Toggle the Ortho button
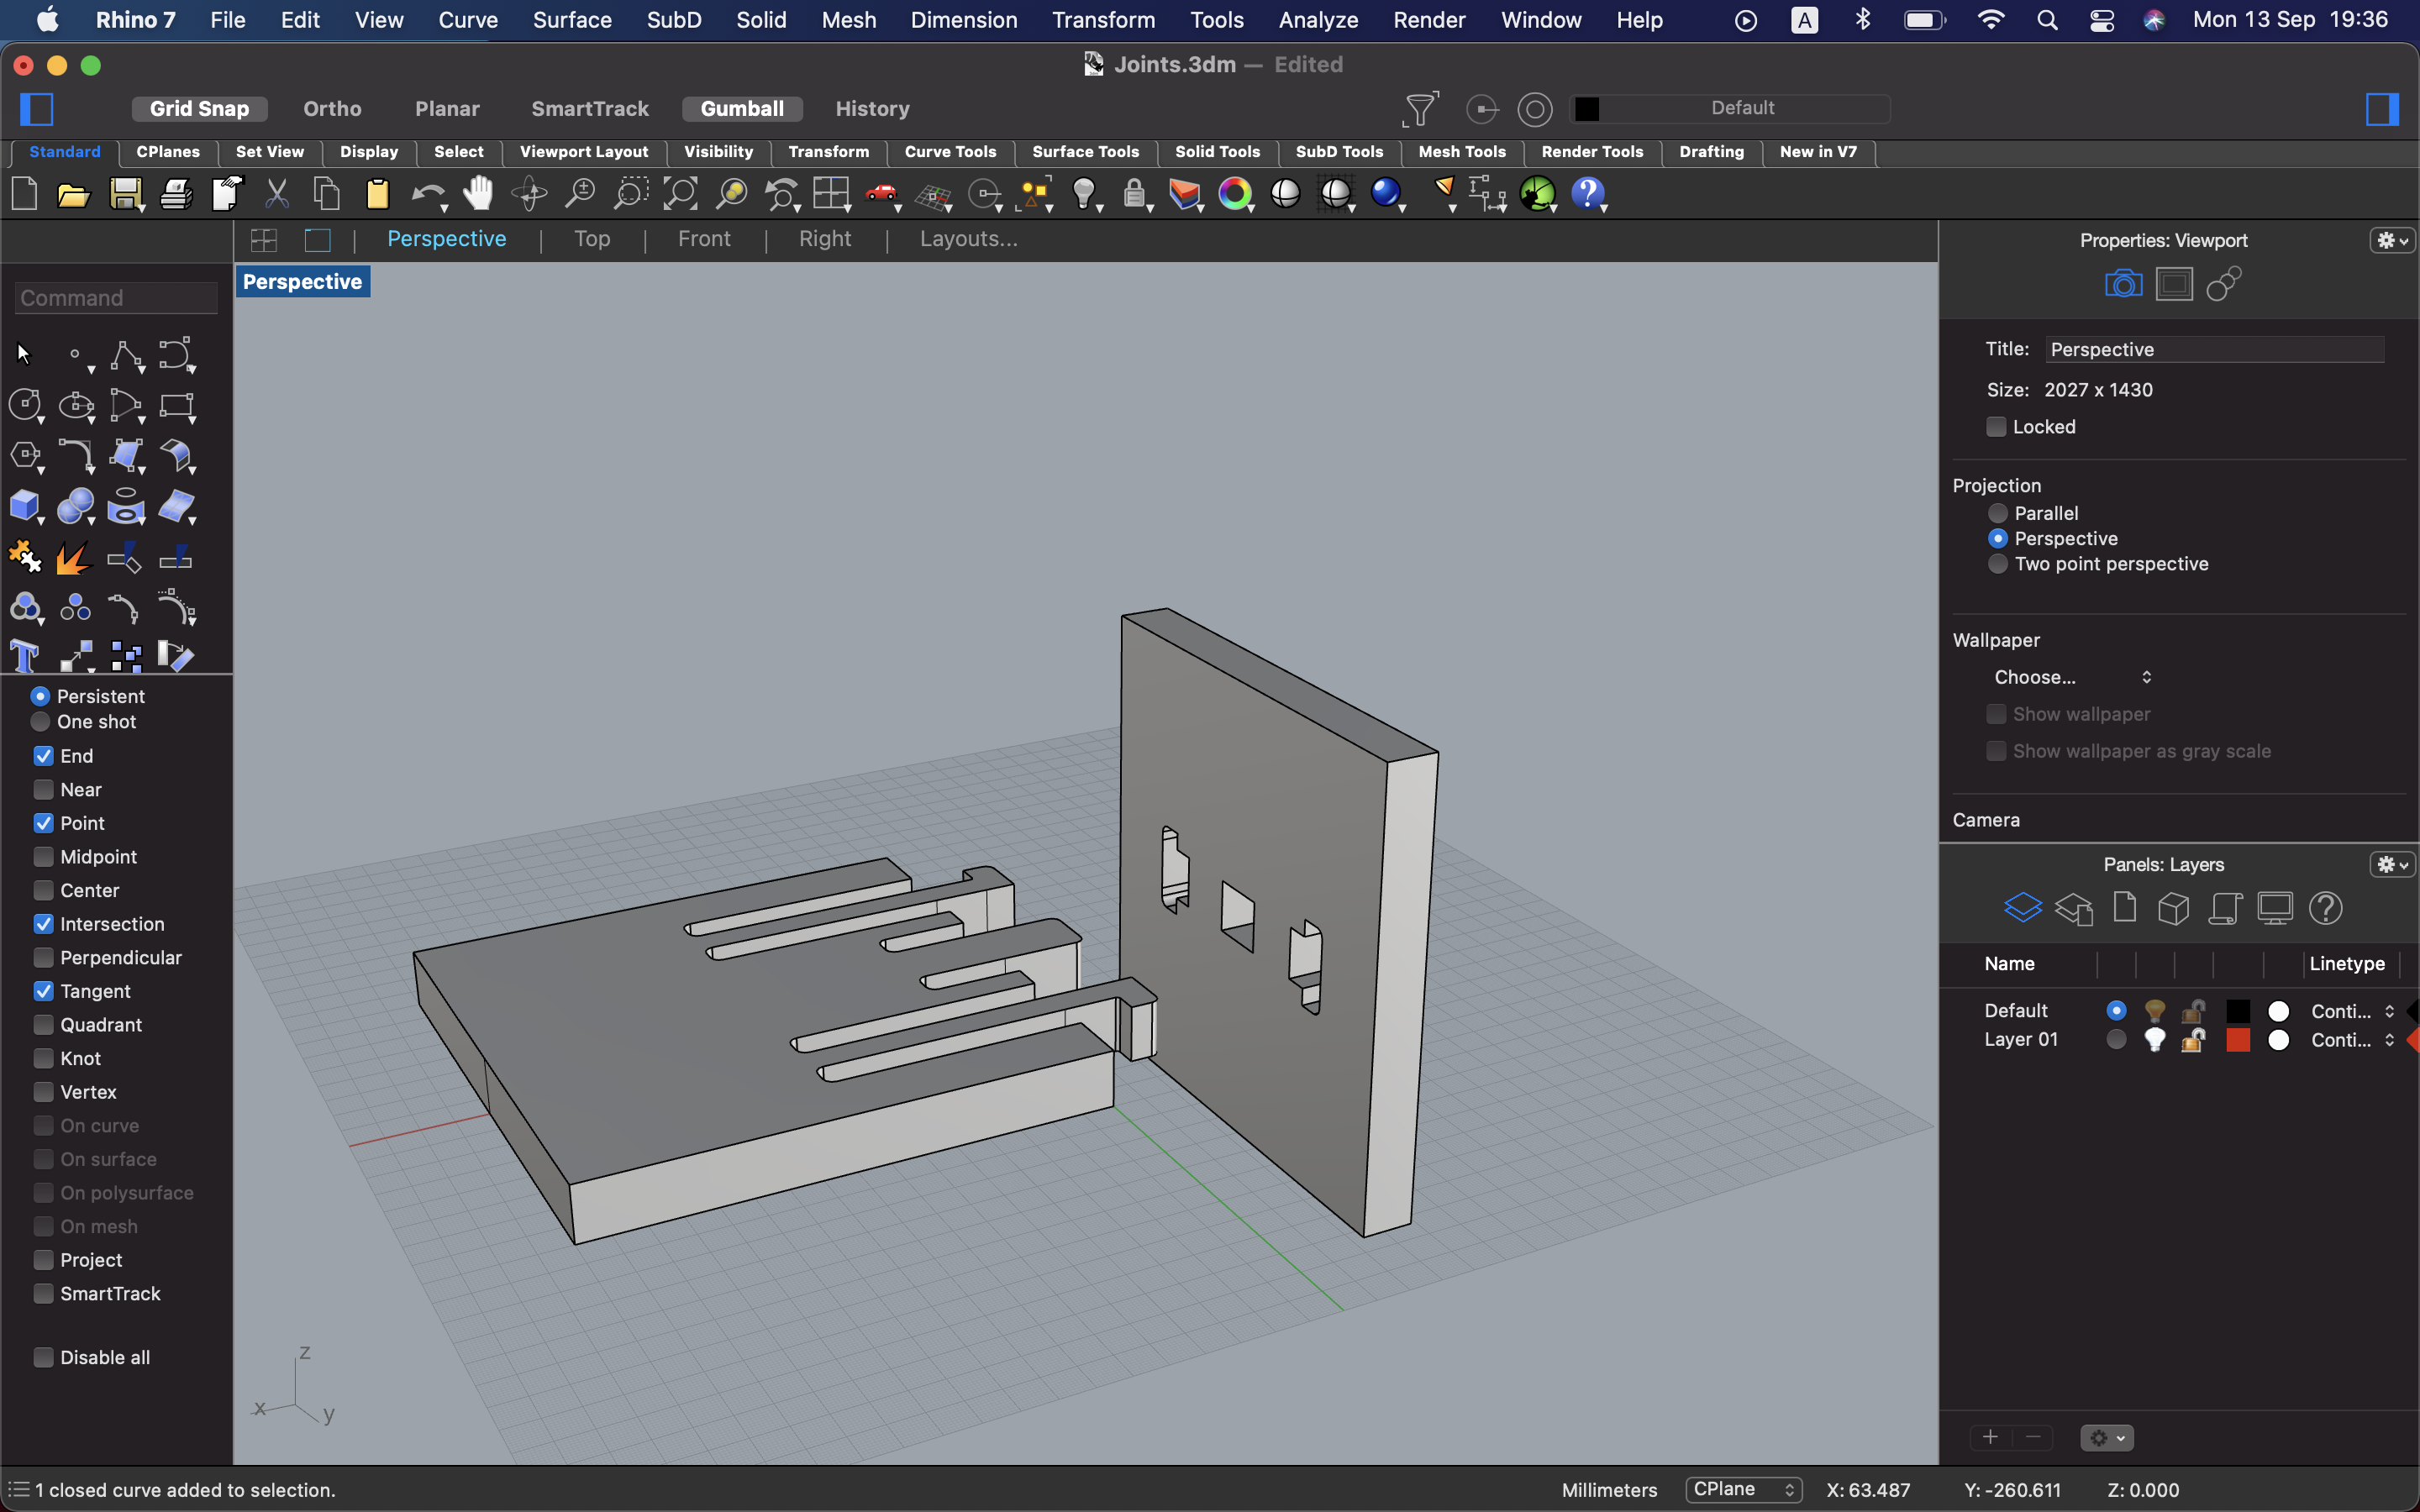The image size is (2420, 1512). point(332,108)
